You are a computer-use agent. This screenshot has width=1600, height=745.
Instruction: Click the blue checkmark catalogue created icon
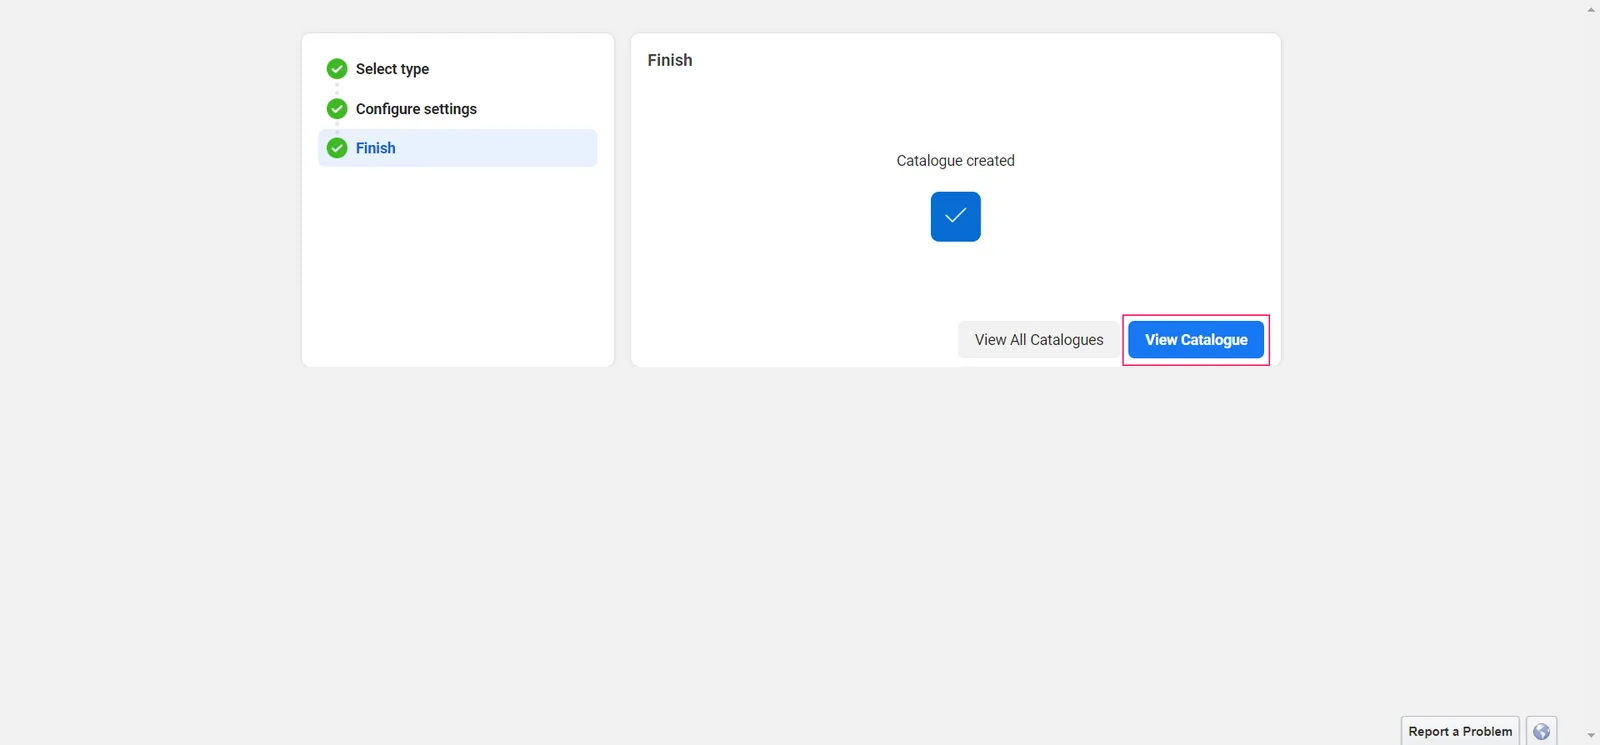(956, 216)
